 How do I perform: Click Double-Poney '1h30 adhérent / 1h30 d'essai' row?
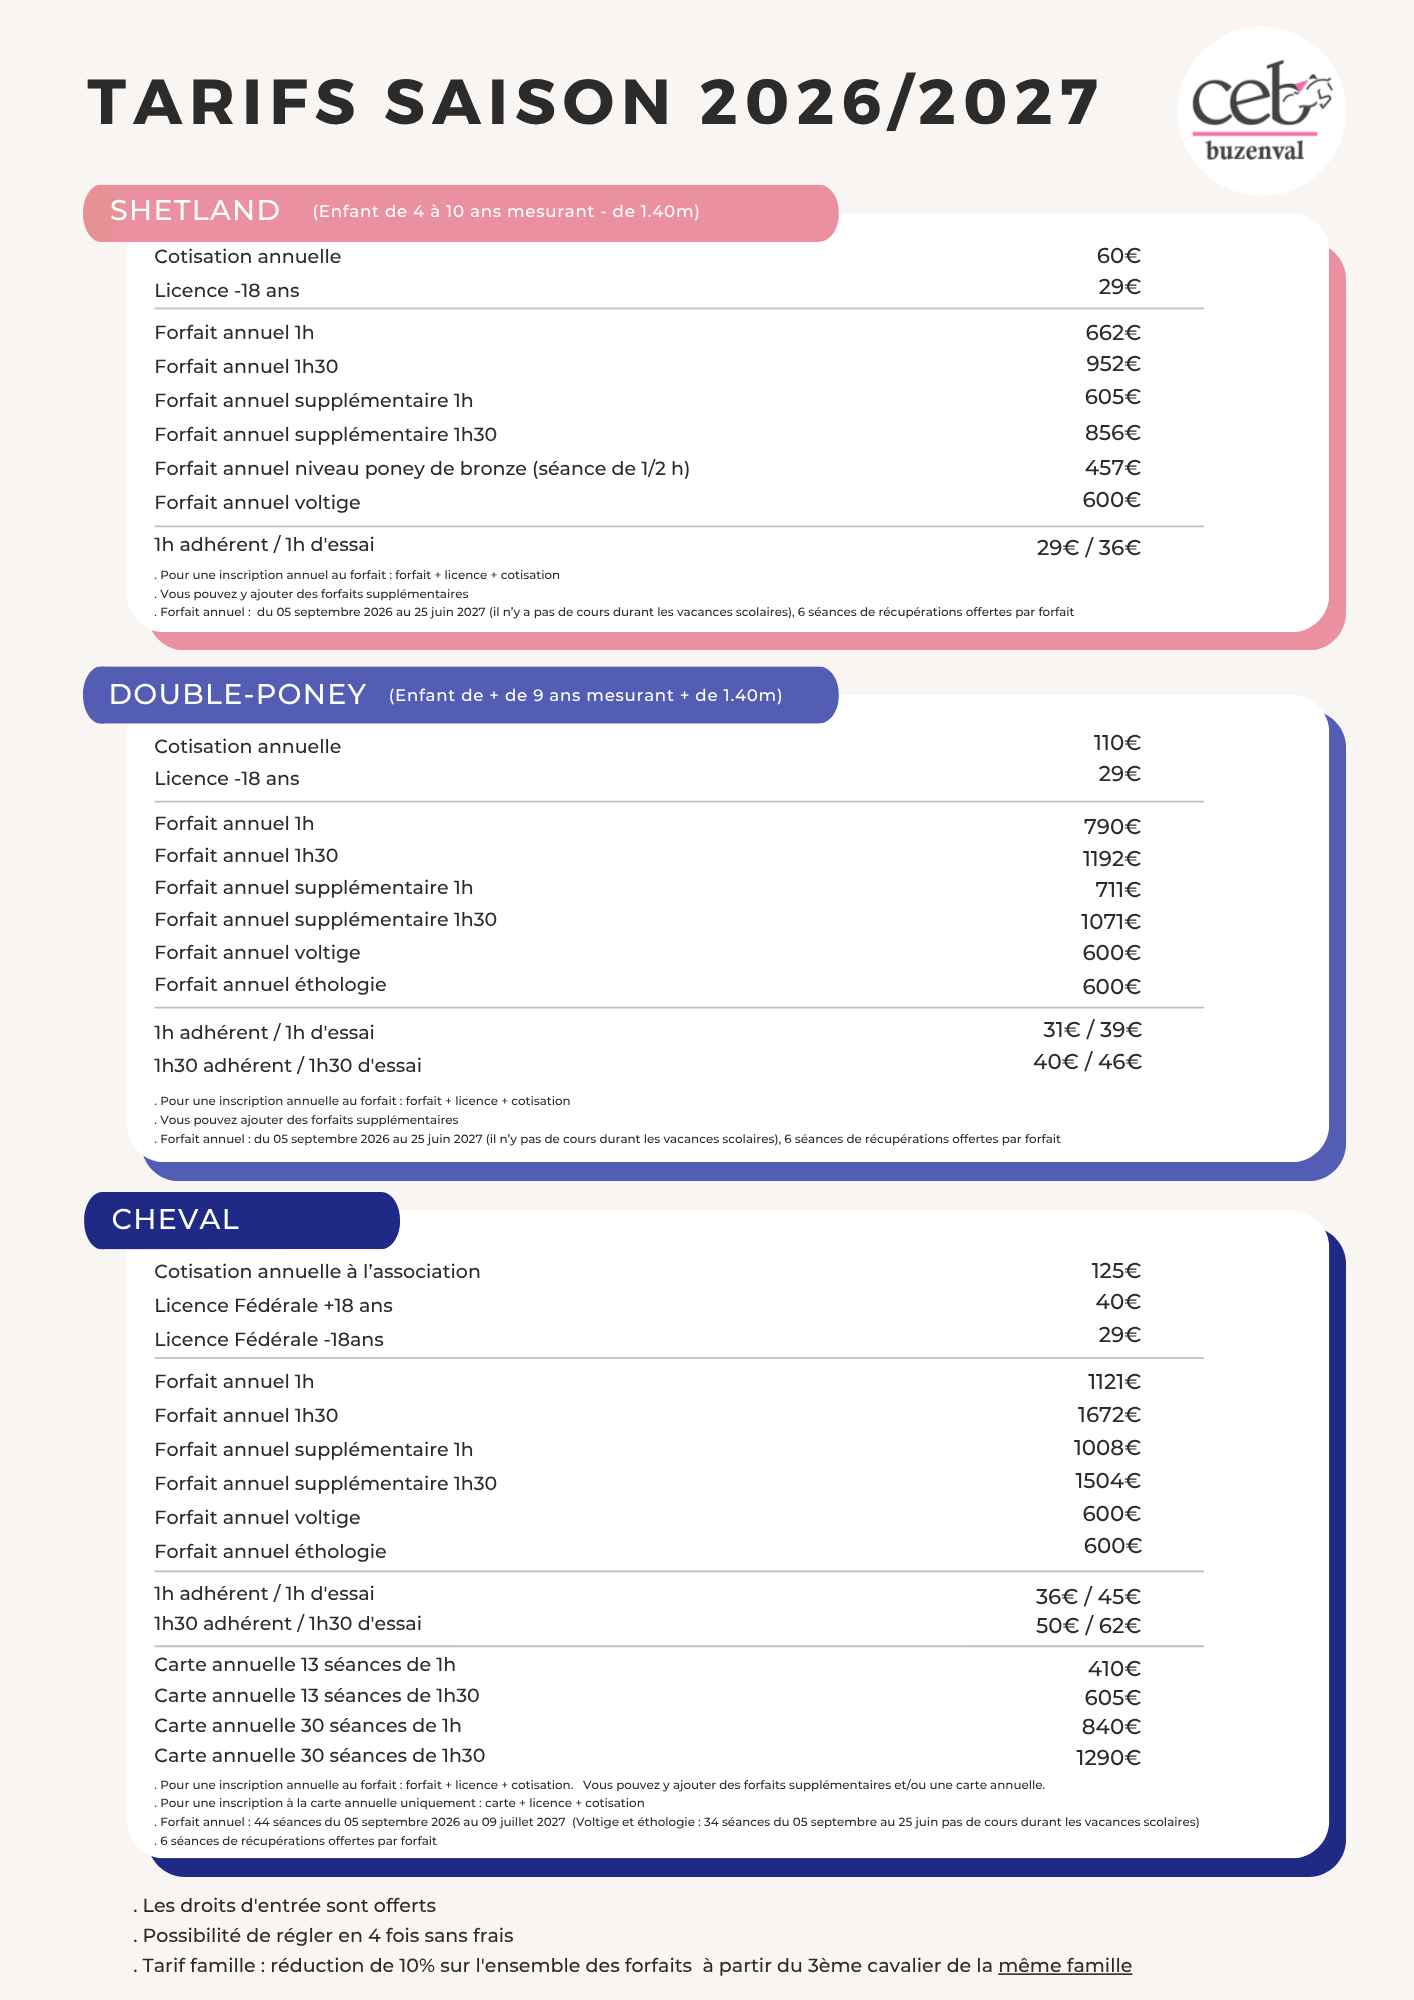pos(647,1064)
